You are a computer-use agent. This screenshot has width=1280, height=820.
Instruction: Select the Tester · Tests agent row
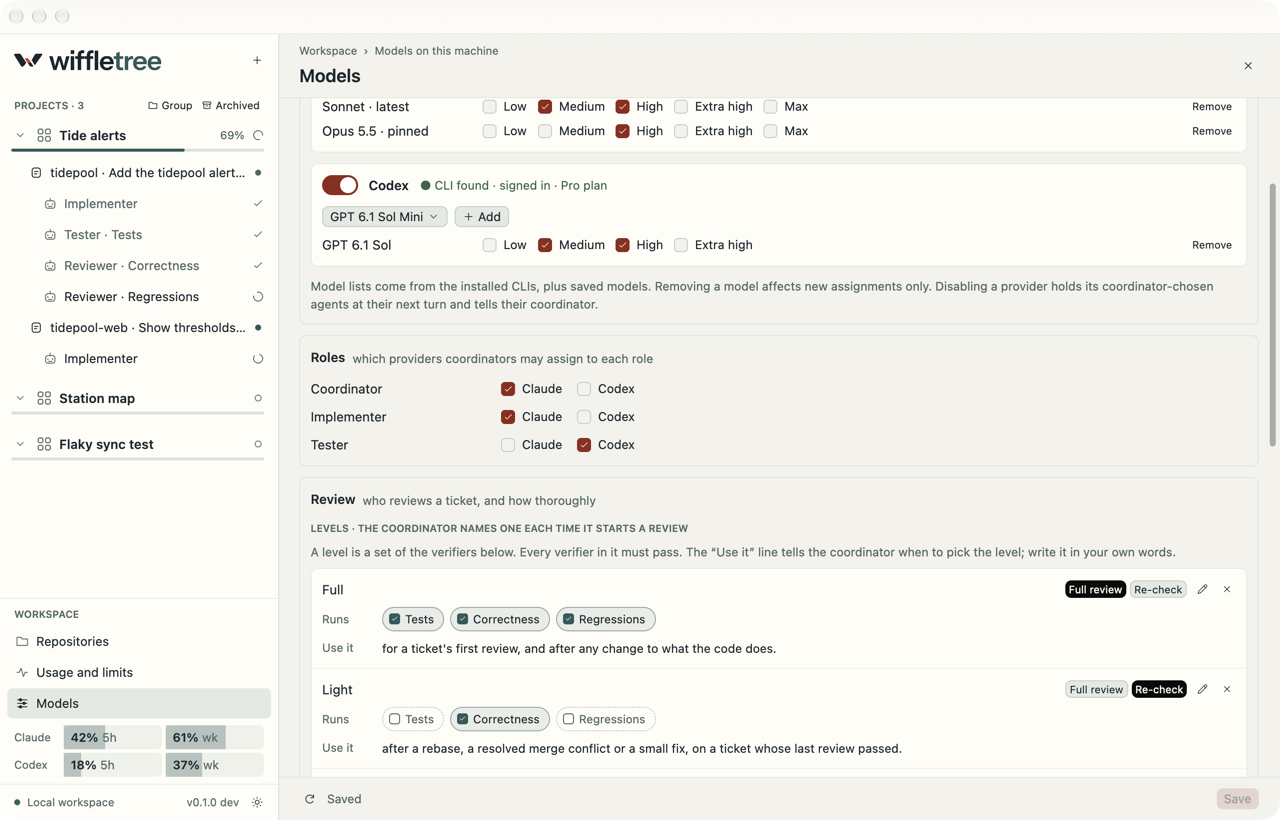click(139, 235)
